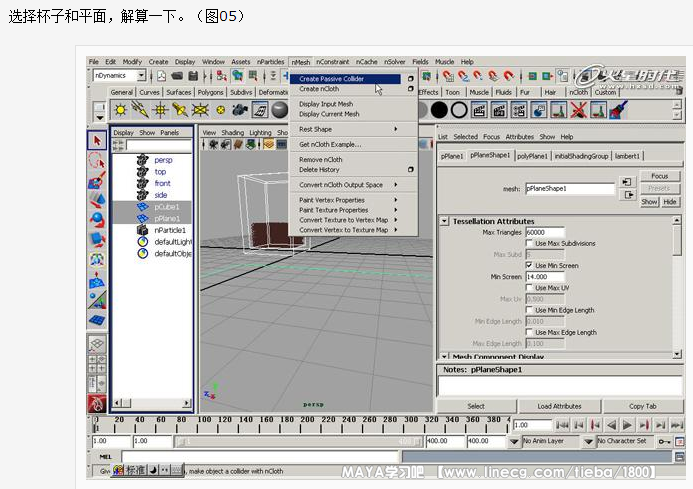Screen dimensions: 693x489
Task: Enable Use Max UV checkbox
Action: pyautogui.click(x=528, y=288)
